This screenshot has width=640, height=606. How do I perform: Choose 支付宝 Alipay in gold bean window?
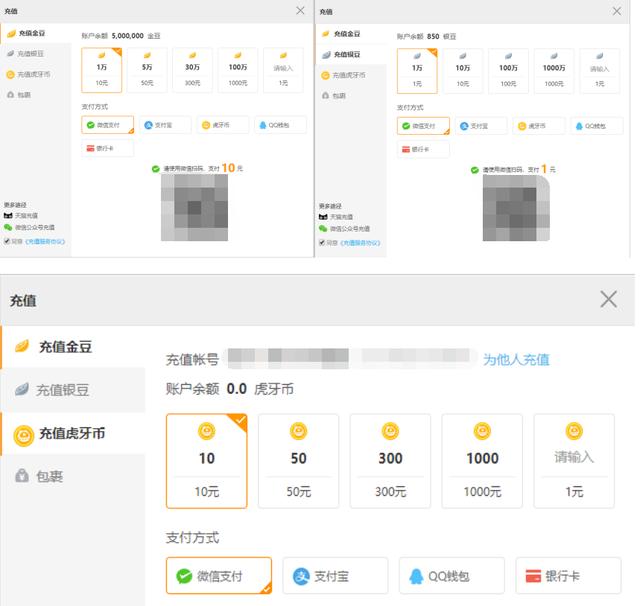point(165,125)
